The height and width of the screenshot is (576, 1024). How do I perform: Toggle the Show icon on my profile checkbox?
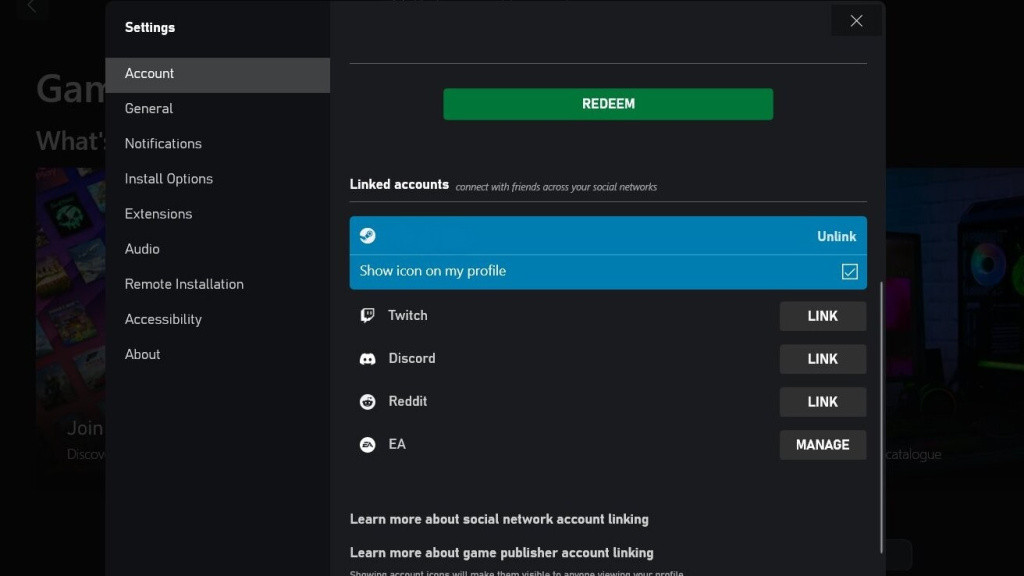point(849,272)
